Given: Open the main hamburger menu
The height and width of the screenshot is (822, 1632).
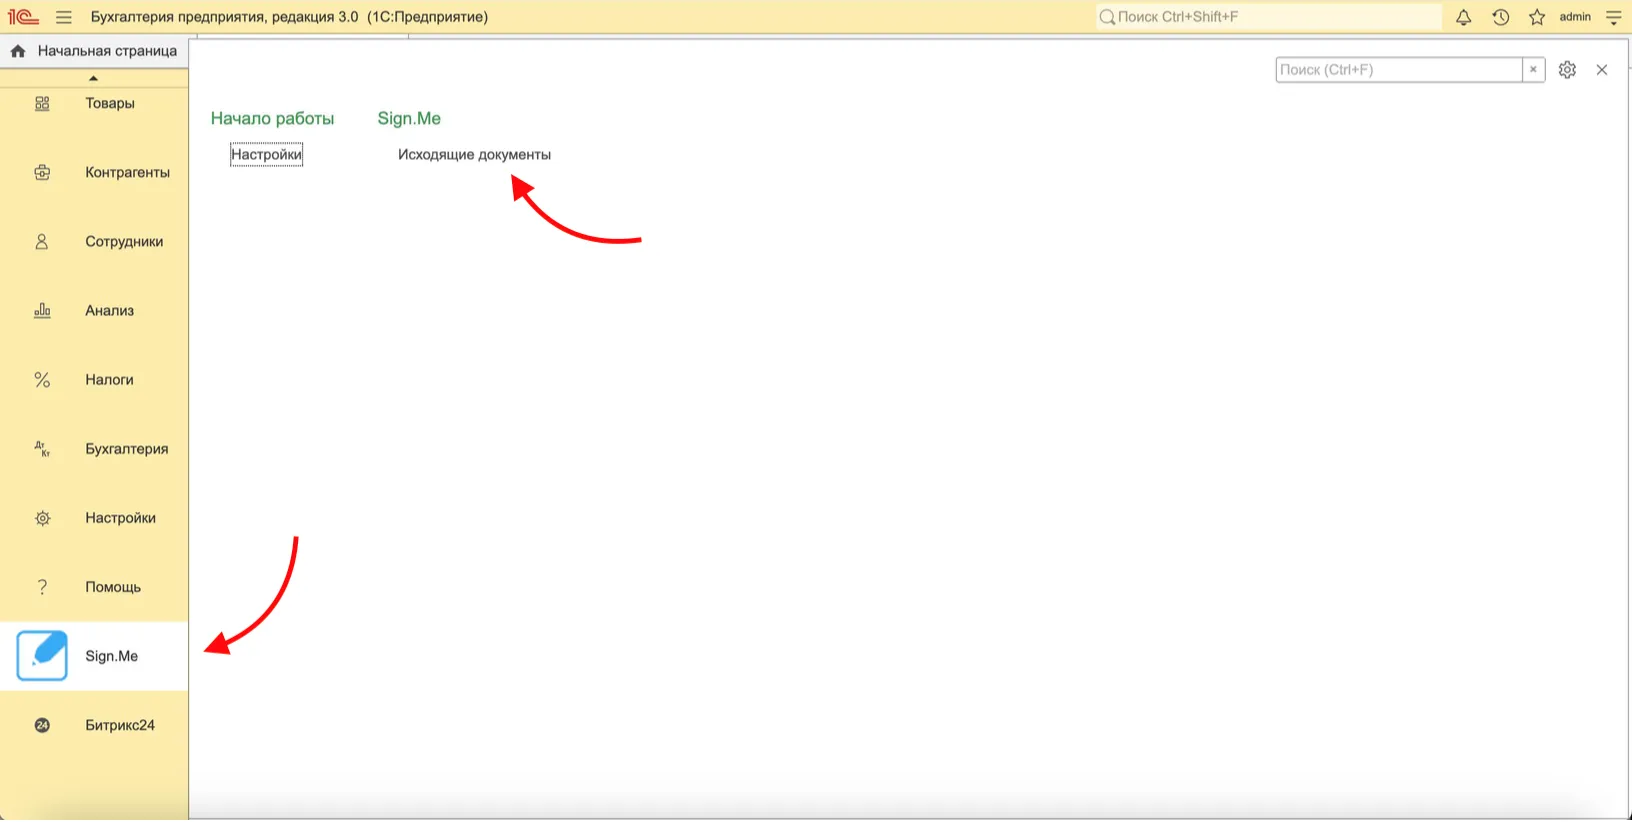Looking at the screenshot, I should click(64, 17).
